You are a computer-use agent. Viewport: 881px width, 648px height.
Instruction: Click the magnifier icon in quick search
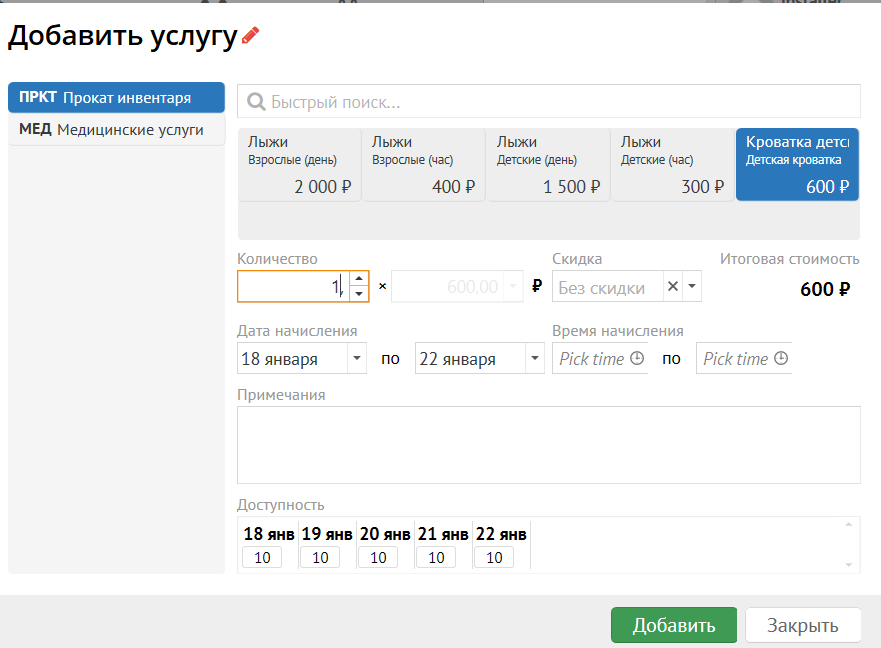coord(256,102)
